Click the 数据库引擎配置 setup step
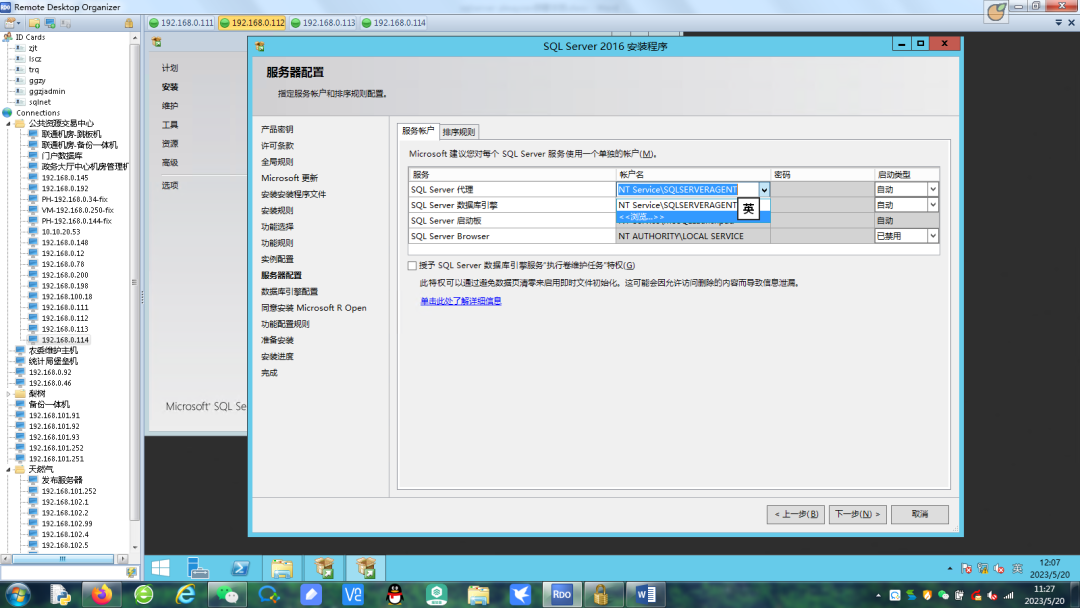The width and height of the screenshot is (1080, 608). (289, 291)
